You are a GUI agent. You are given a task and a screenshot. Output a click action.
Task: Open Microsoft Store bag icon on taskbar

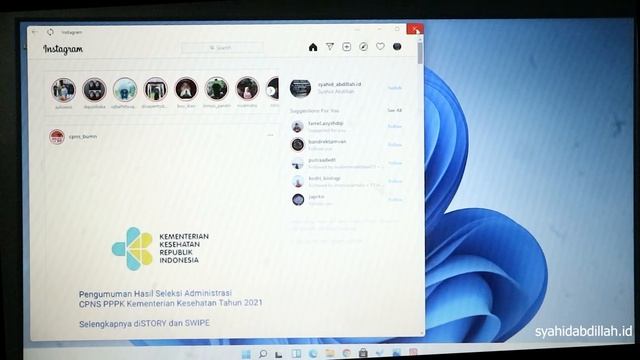pyautogui.click(x=363, y=353)
